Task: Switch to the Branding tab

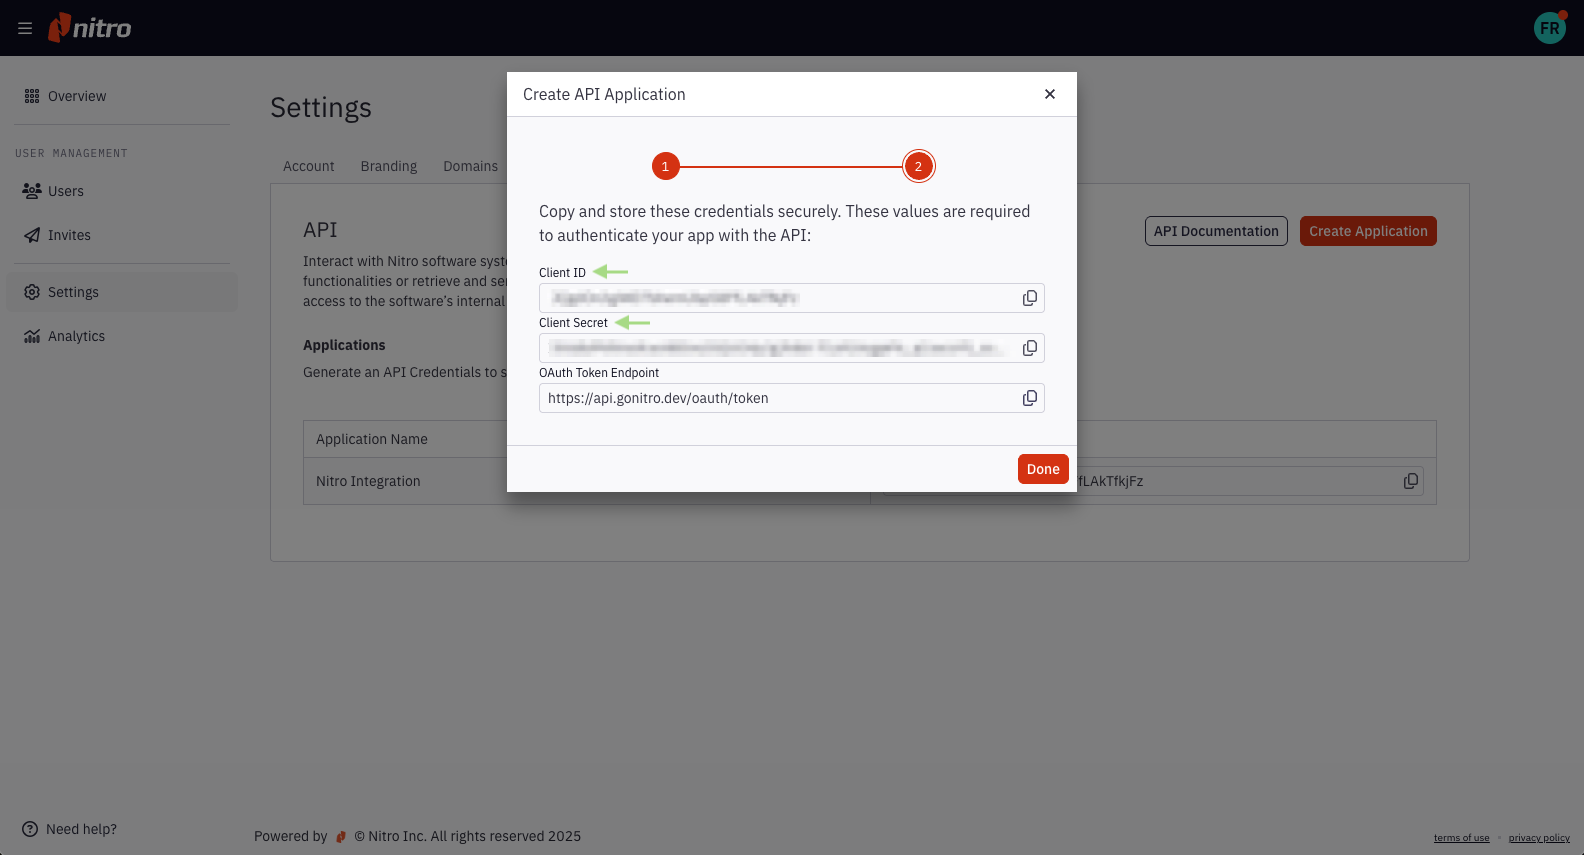Action: (x=389, y=166)
